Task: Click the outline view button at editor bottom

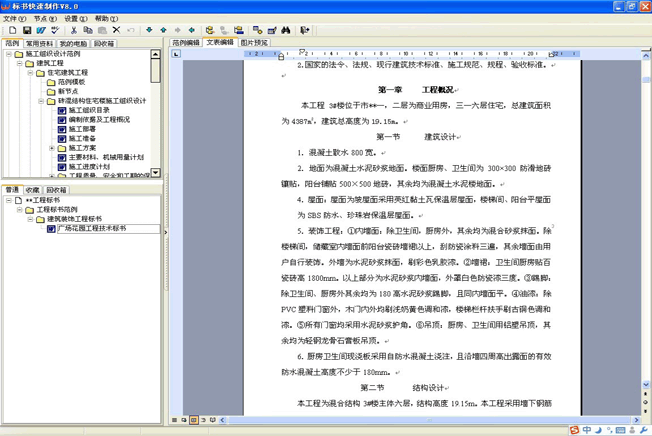Action: (203, 420)
